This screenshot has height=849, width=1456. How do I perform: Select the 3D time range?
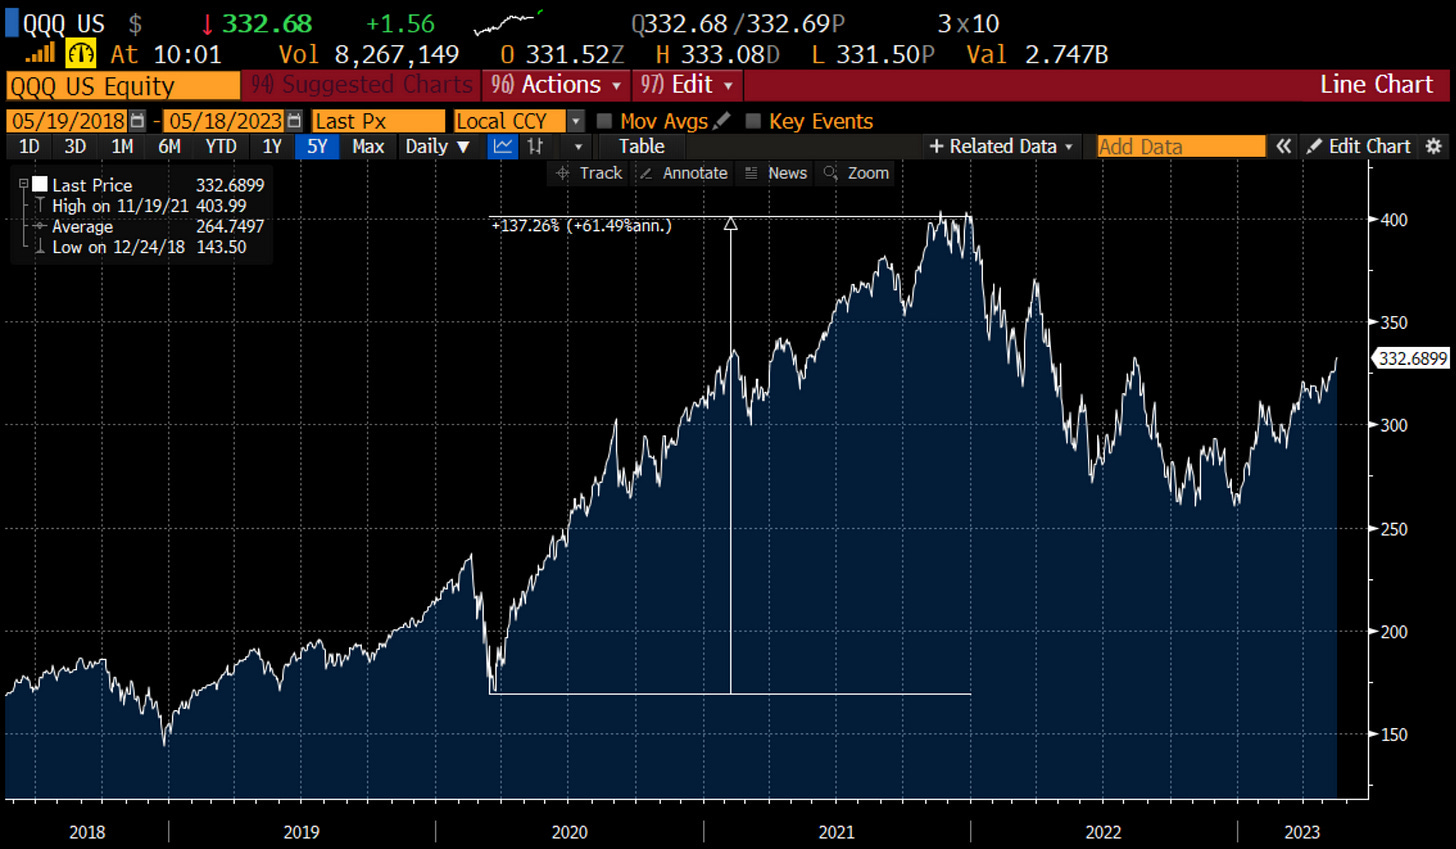pos(75,146)
